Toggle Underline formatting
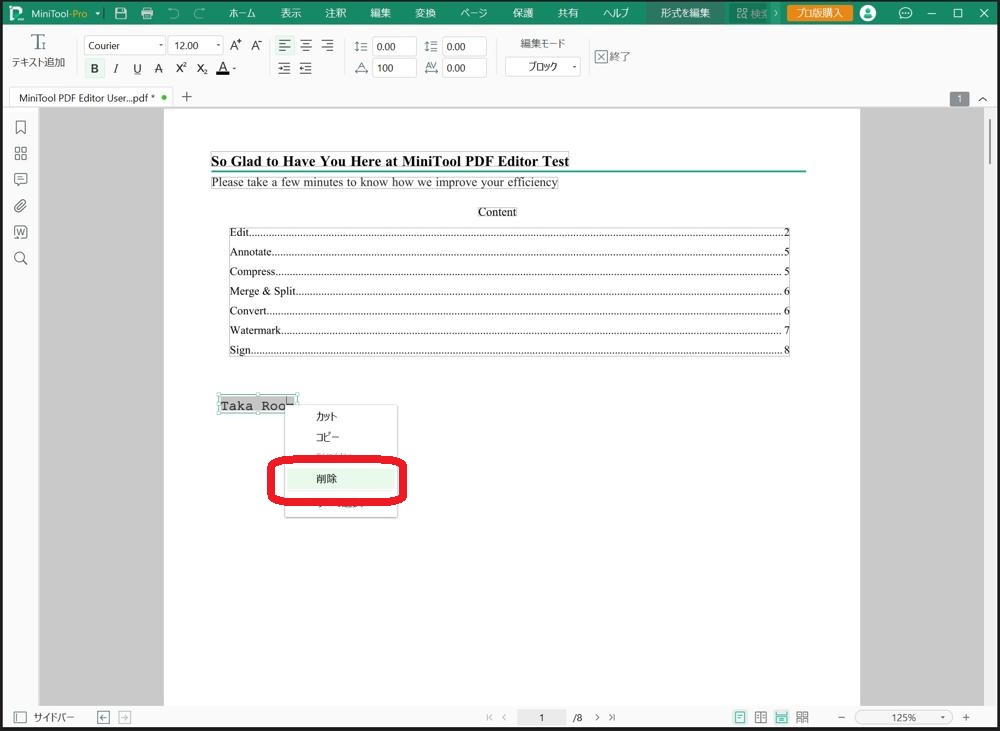Viewport: 1000px width, 731px height. 137,68
